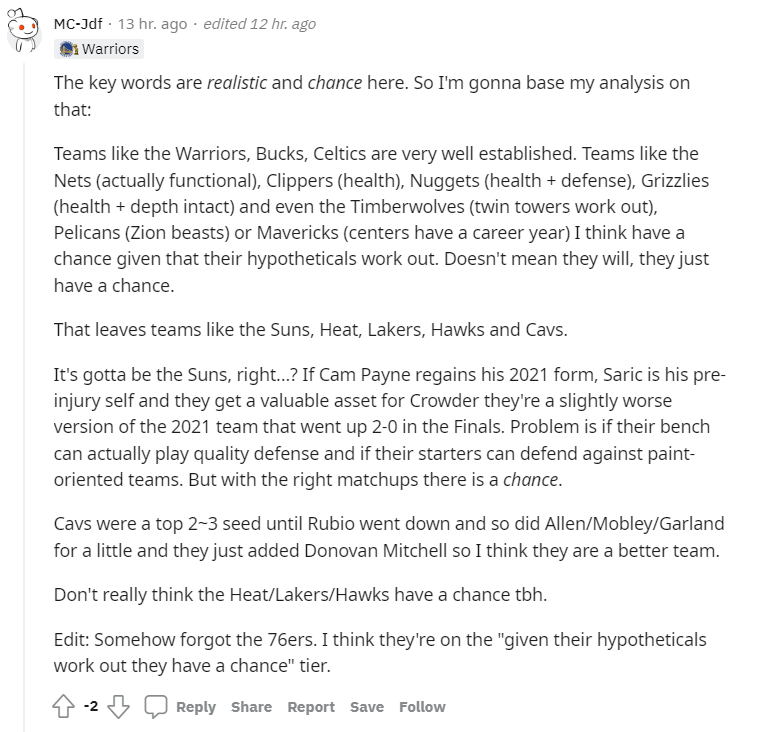Click the -2 vote score
The width and height of the screenshot is (778, 732).
click(x=91, y=706)
